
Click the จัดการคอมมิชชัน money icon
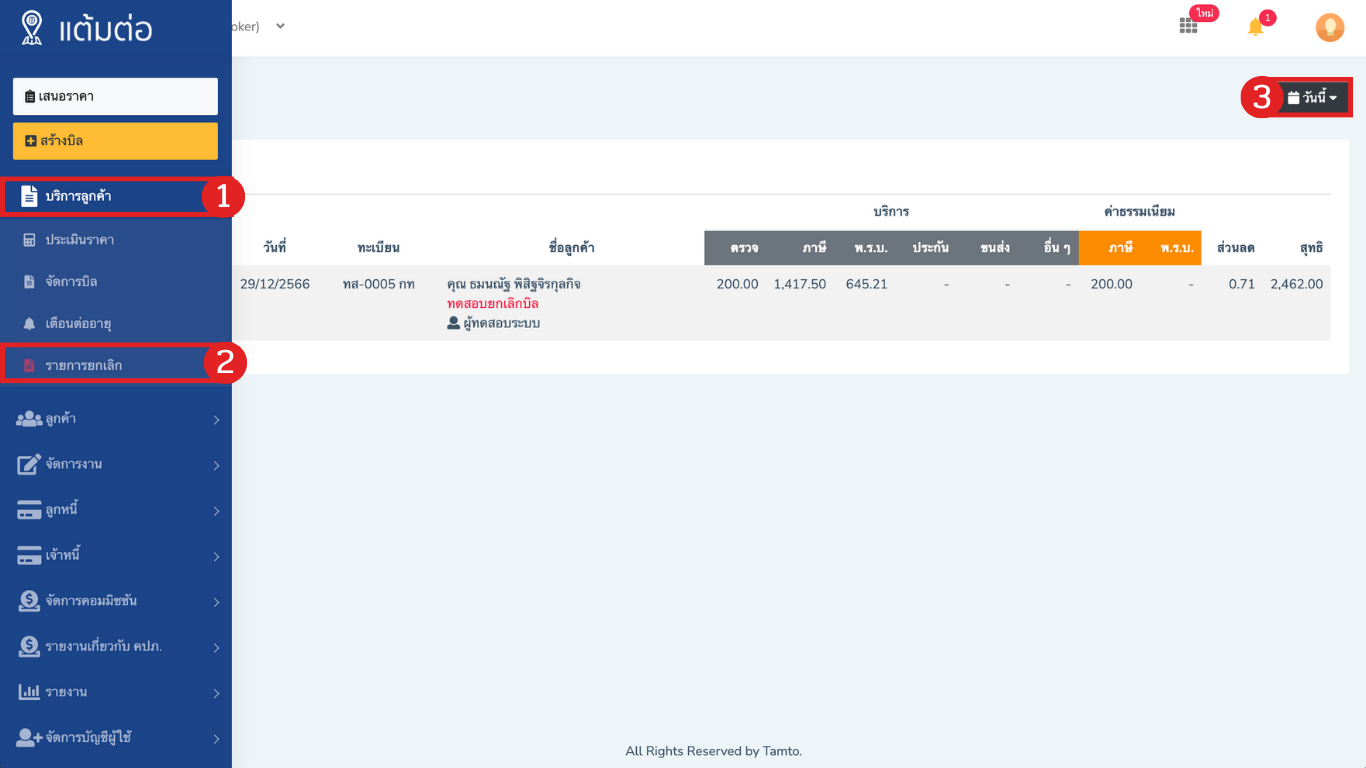click(x=29, y=601)
